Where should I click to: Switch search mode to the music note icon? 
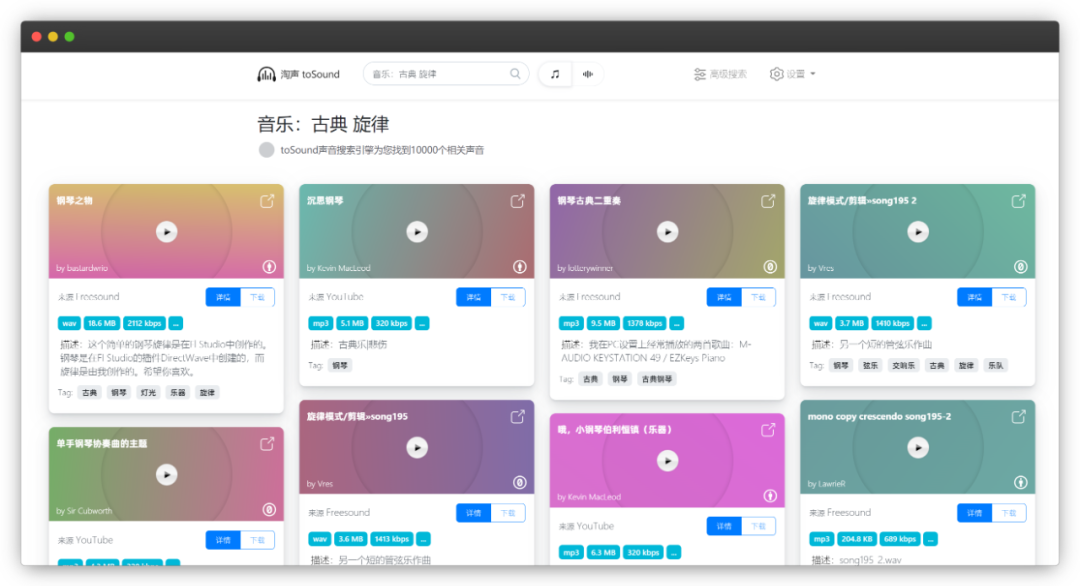click(x=554, y=73)
